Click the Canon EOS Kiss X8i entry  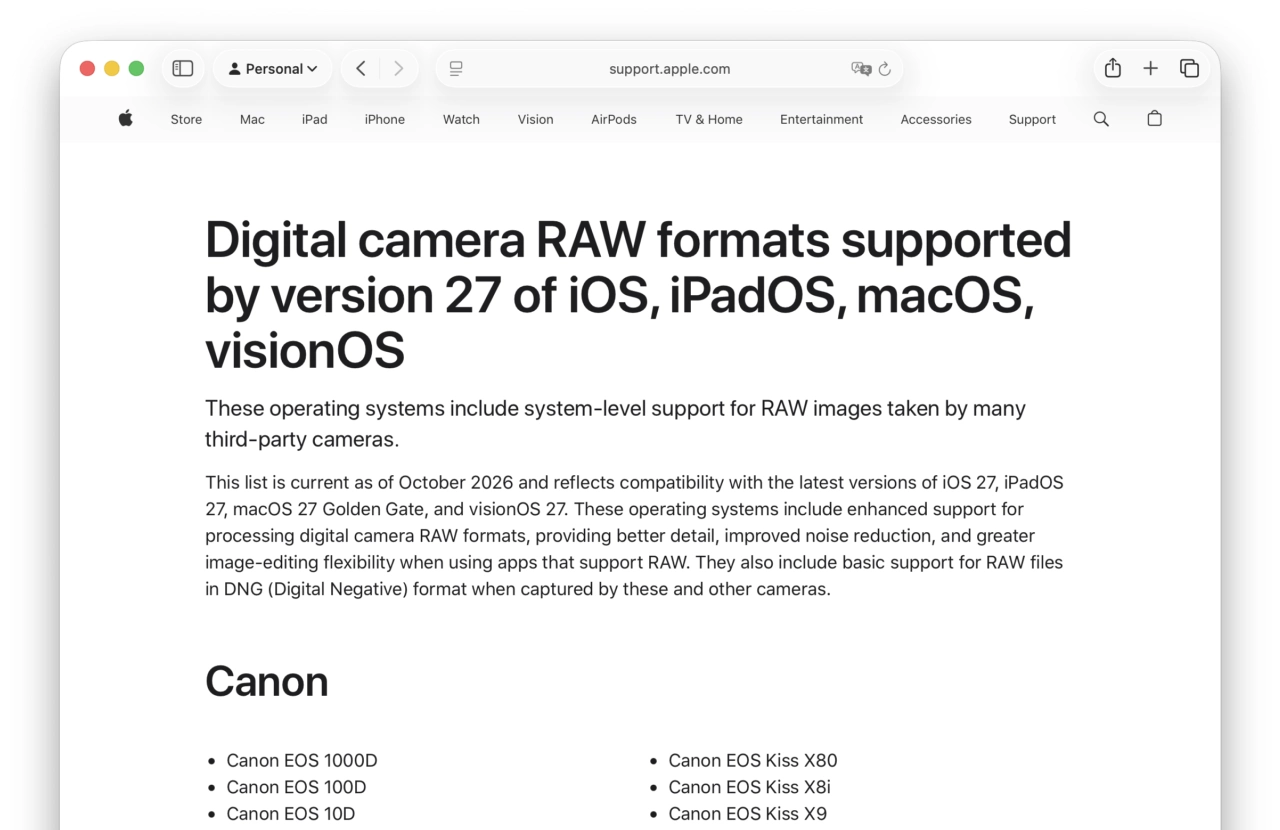point(750,787)
